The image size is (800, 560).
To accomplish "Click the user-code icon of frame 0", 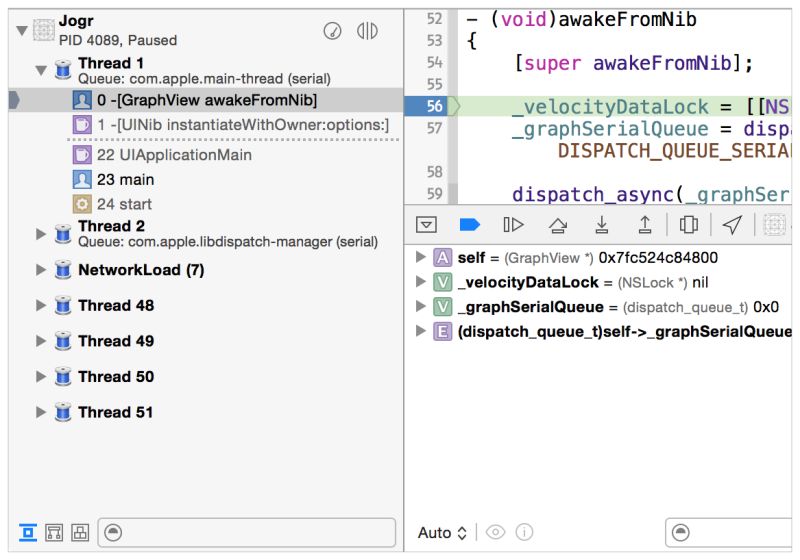I will [x=82, y=100].
